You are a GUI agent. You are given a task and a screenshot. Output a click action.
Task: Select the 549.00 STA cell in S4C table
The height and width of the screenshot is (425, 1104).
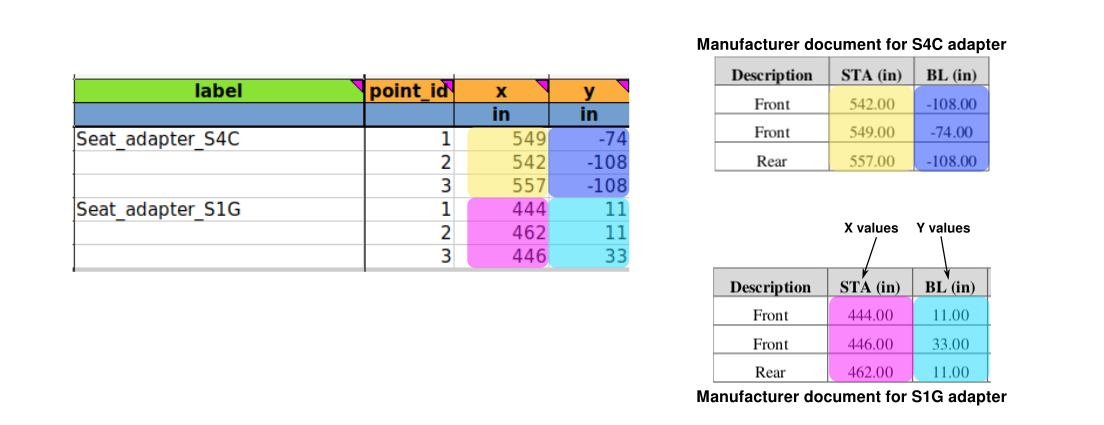tap(871, 132)
